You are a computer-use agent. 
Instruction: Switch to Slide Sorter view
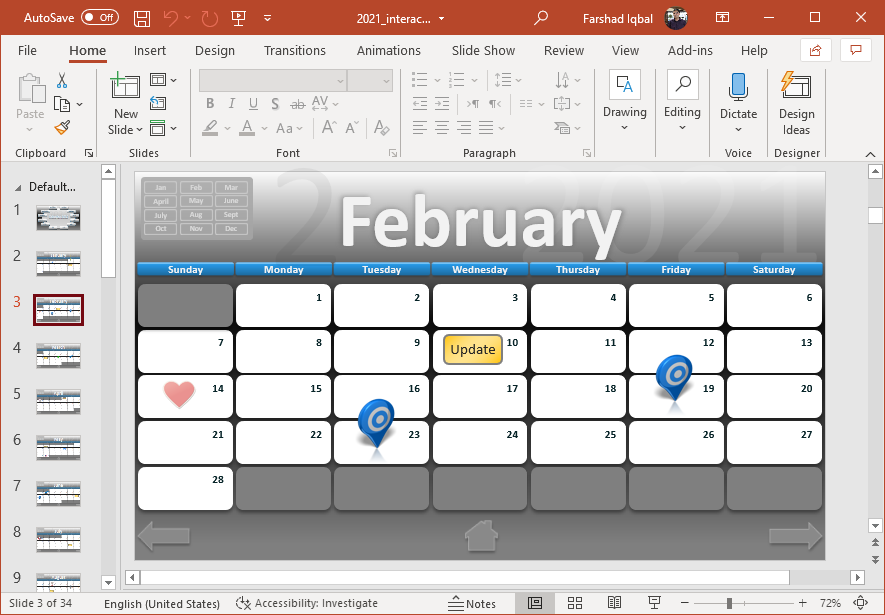point(575,603)
